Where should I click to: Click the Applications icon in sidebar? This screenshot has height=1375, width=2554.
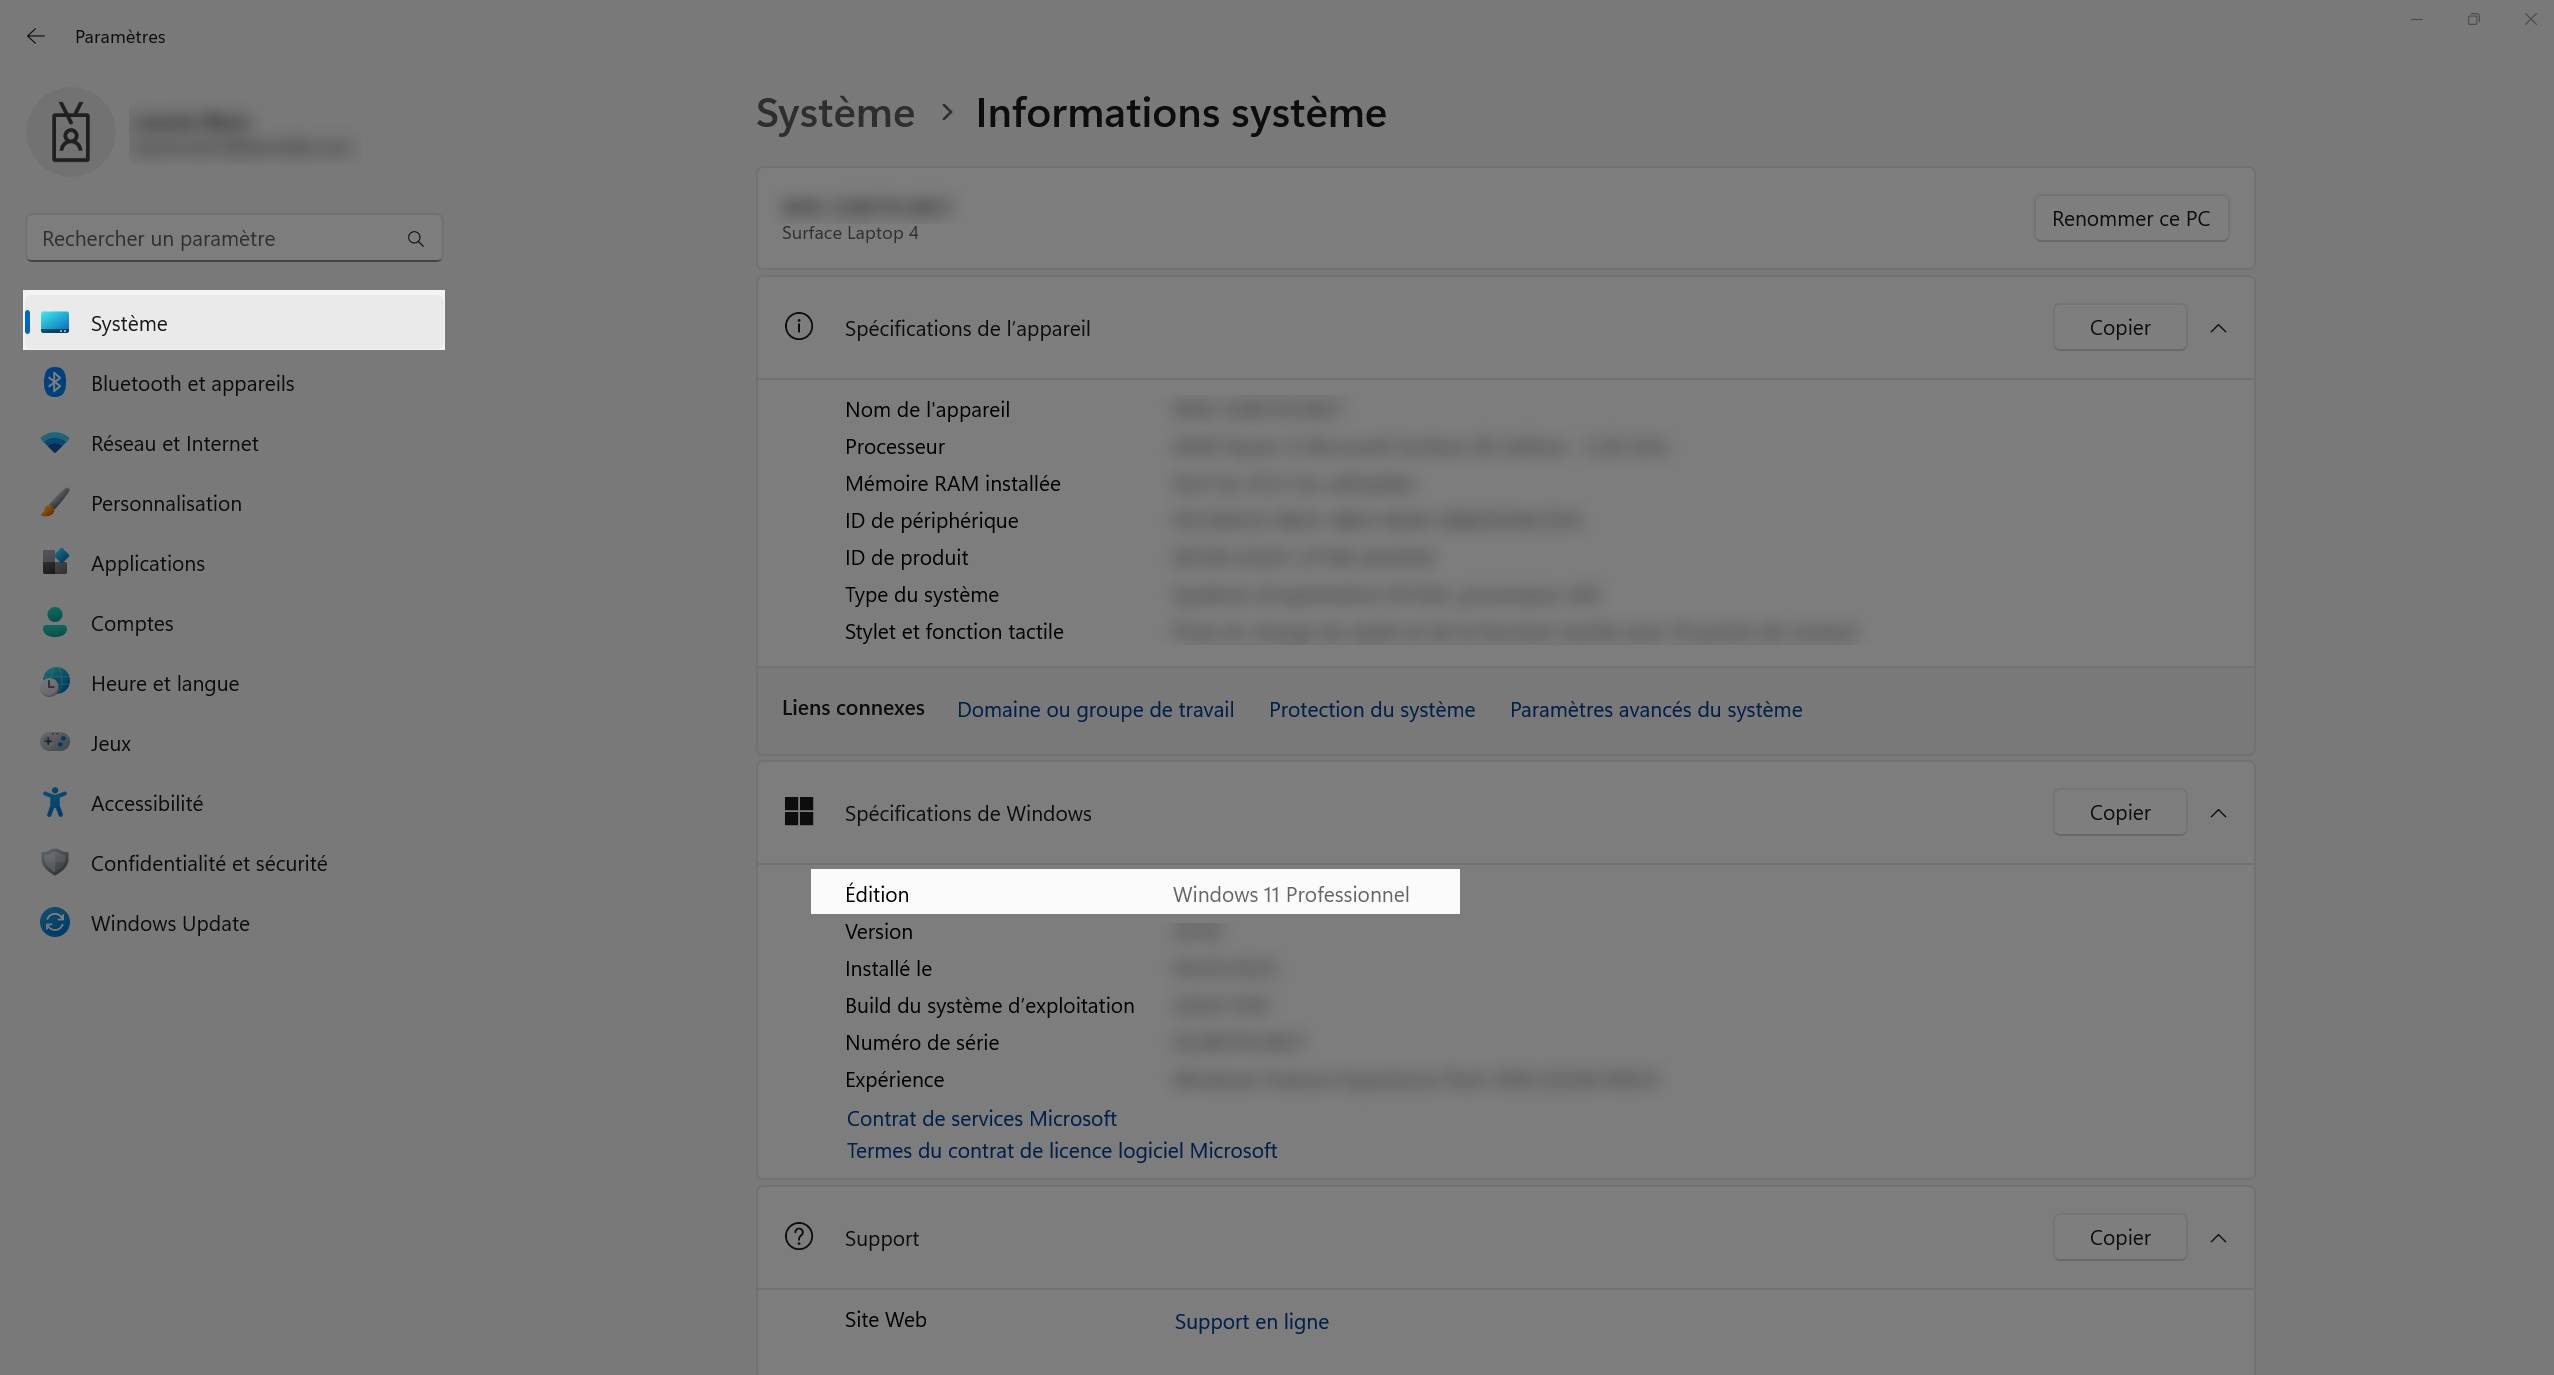pos(55,562)
